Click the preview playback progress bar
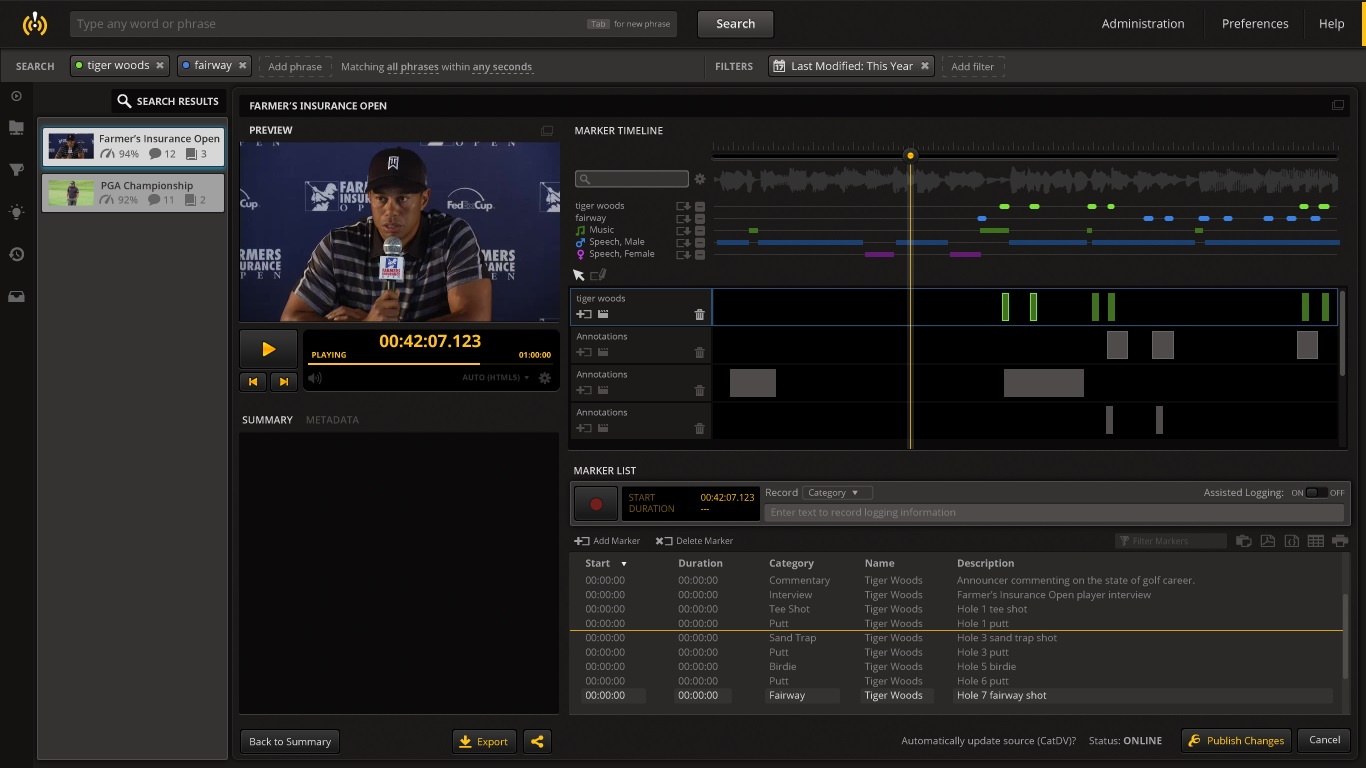Image resolution: width=1366 pixels, height=768 pixels. 430,364
